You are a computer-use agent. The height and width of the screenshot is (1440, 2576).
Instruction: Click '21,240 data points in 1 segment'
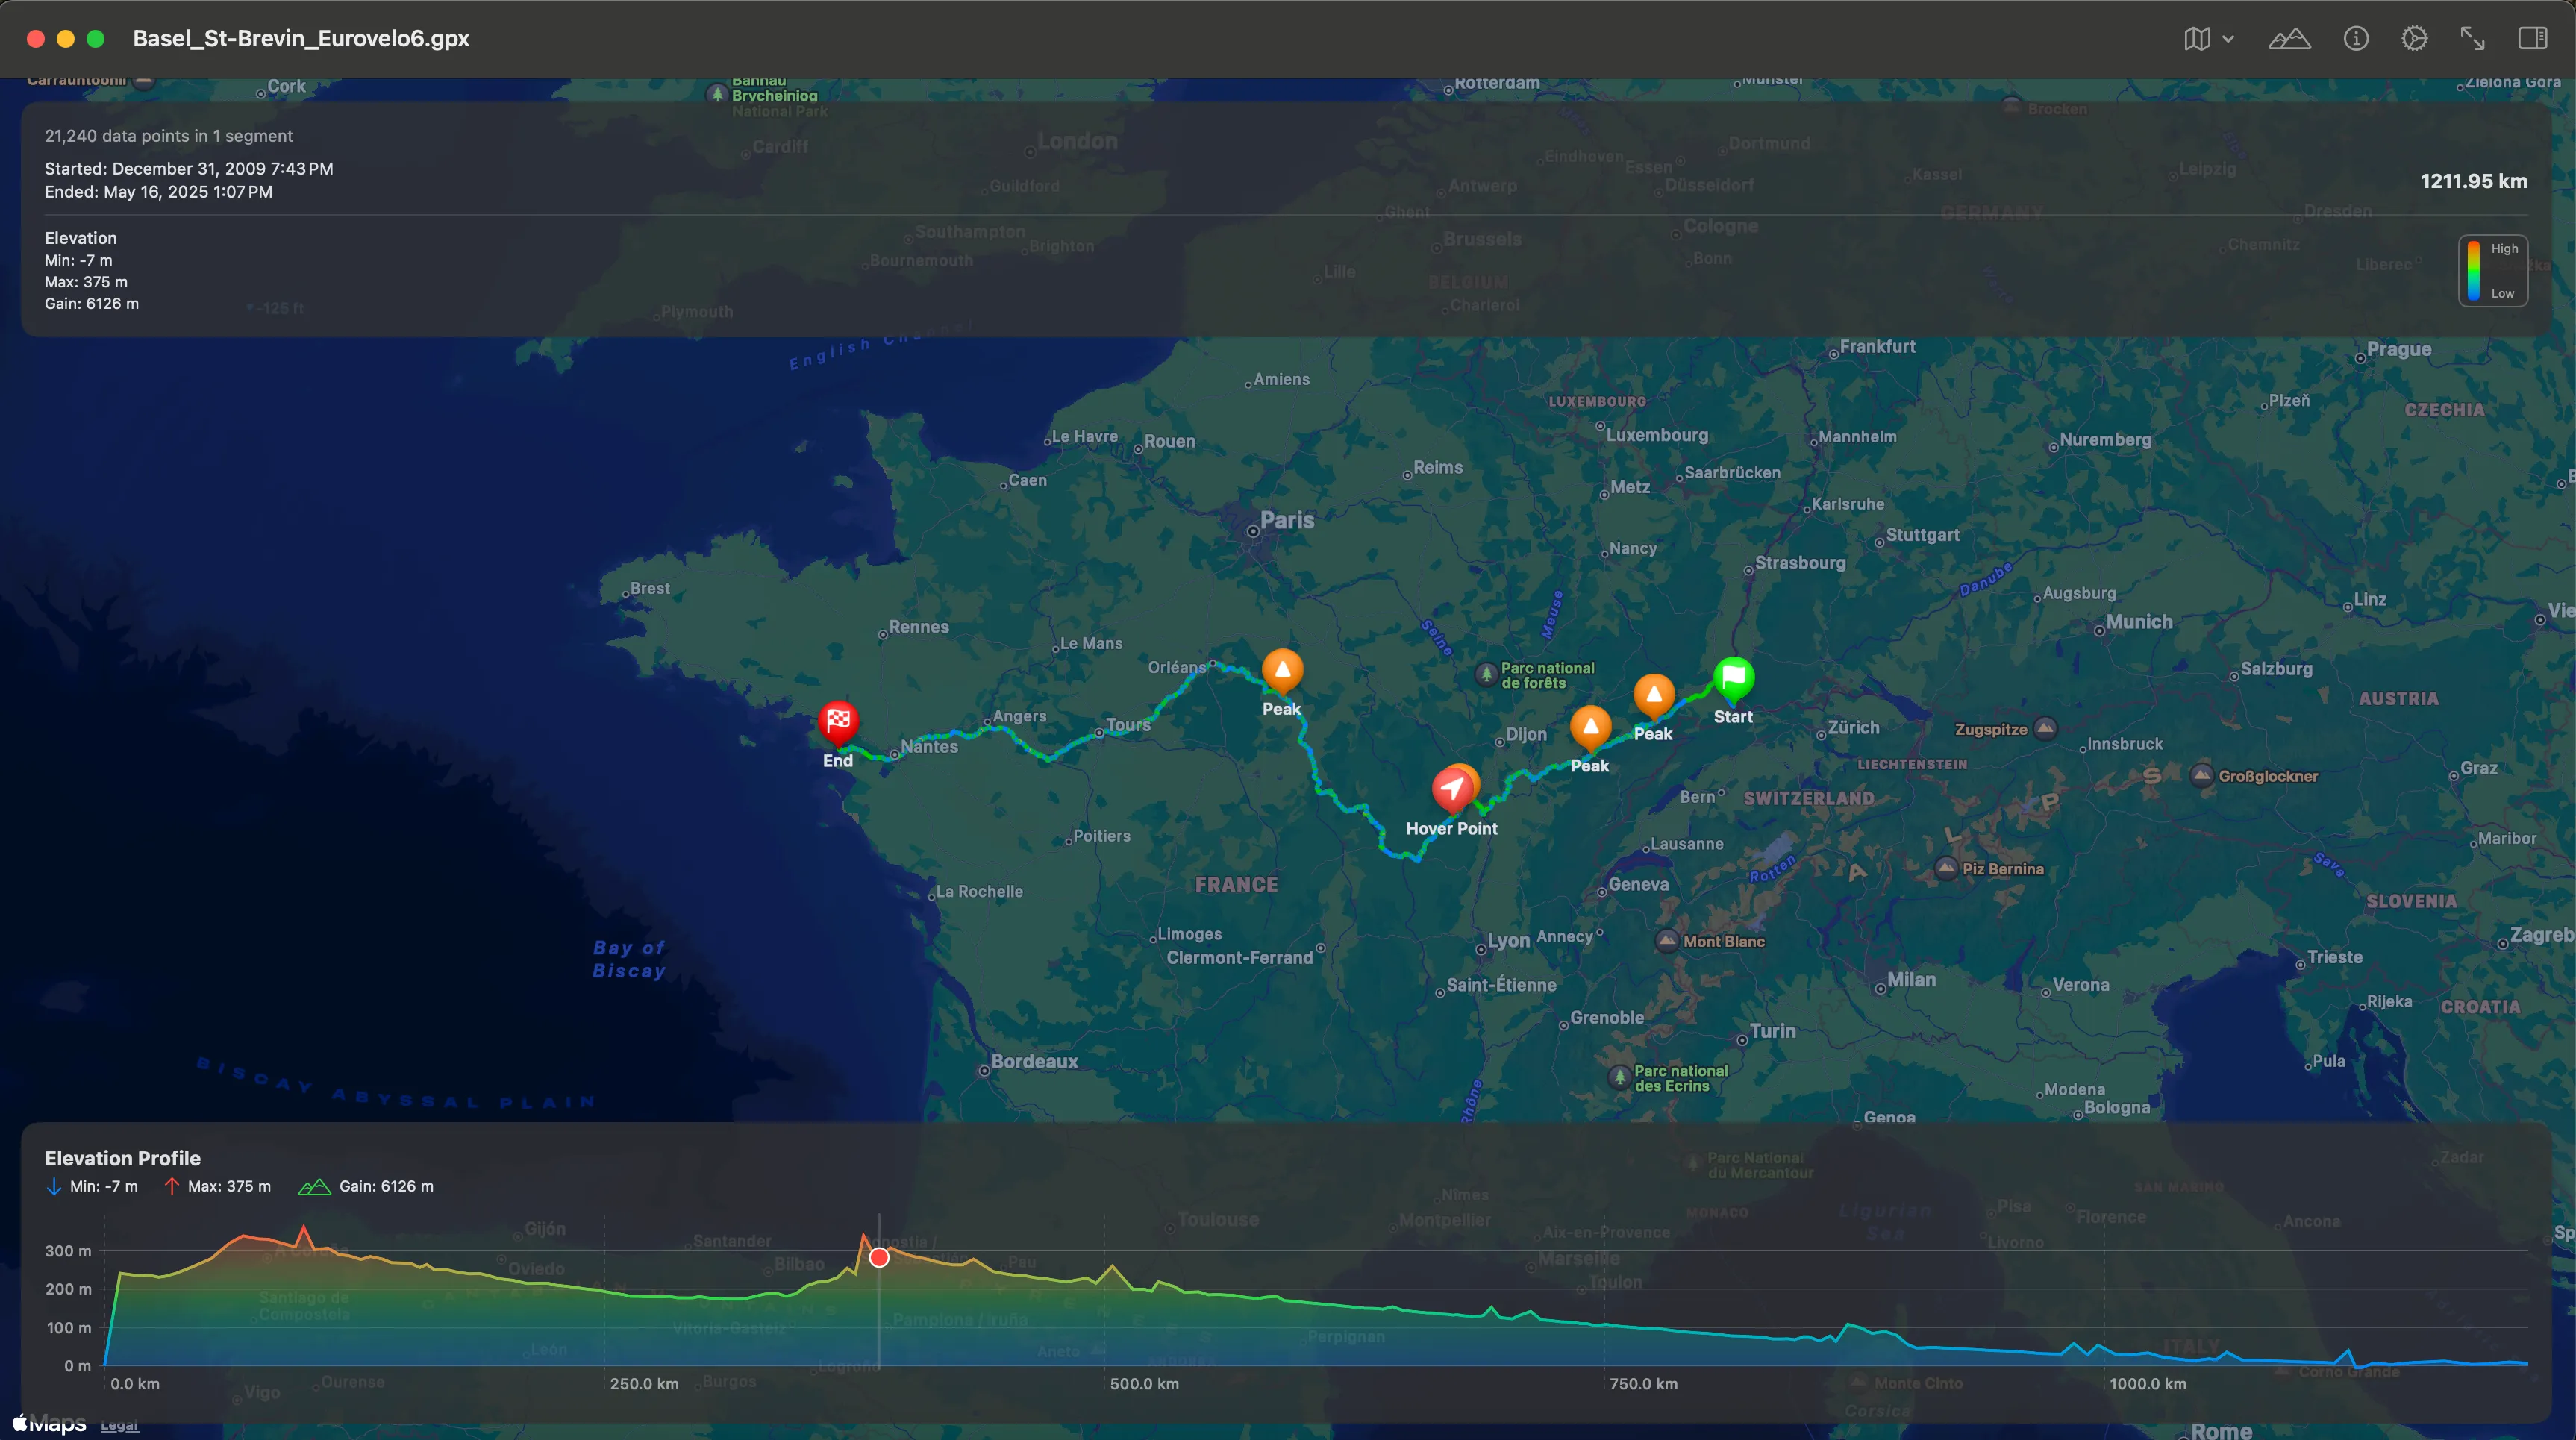coord(169,136)
